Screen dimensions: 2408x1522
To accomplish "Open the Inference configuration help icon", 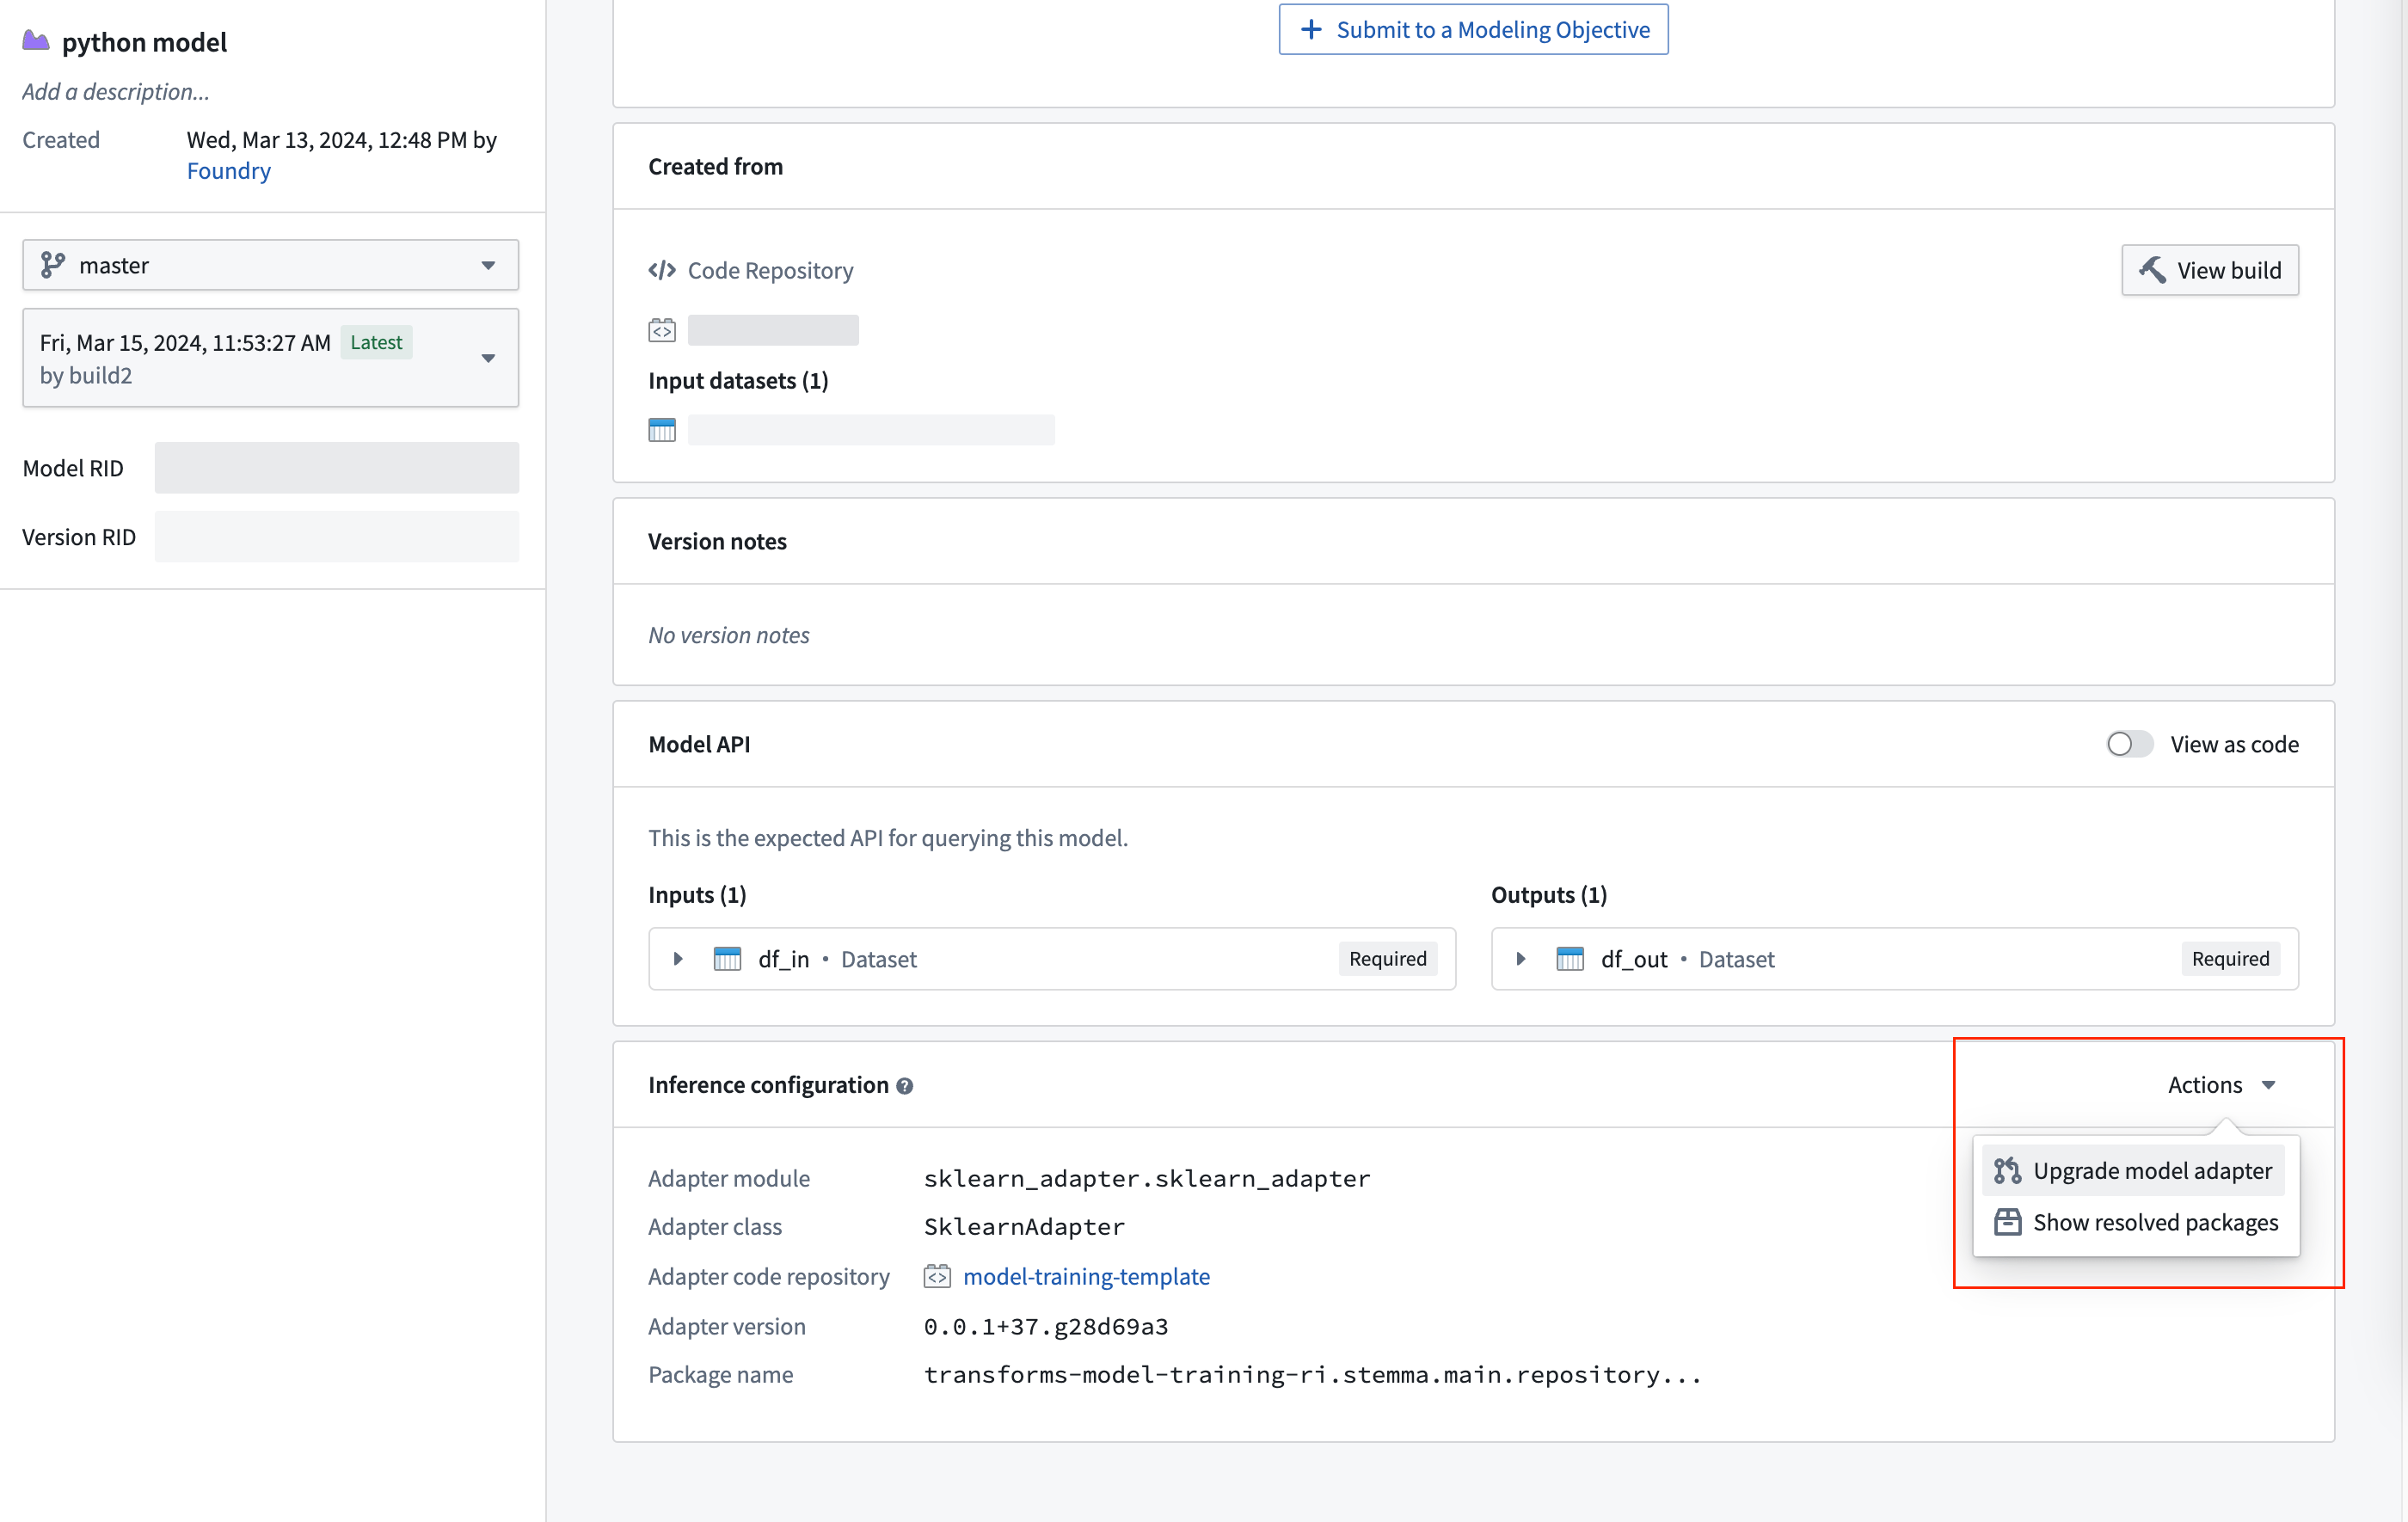I will [x=905, y=1085].
